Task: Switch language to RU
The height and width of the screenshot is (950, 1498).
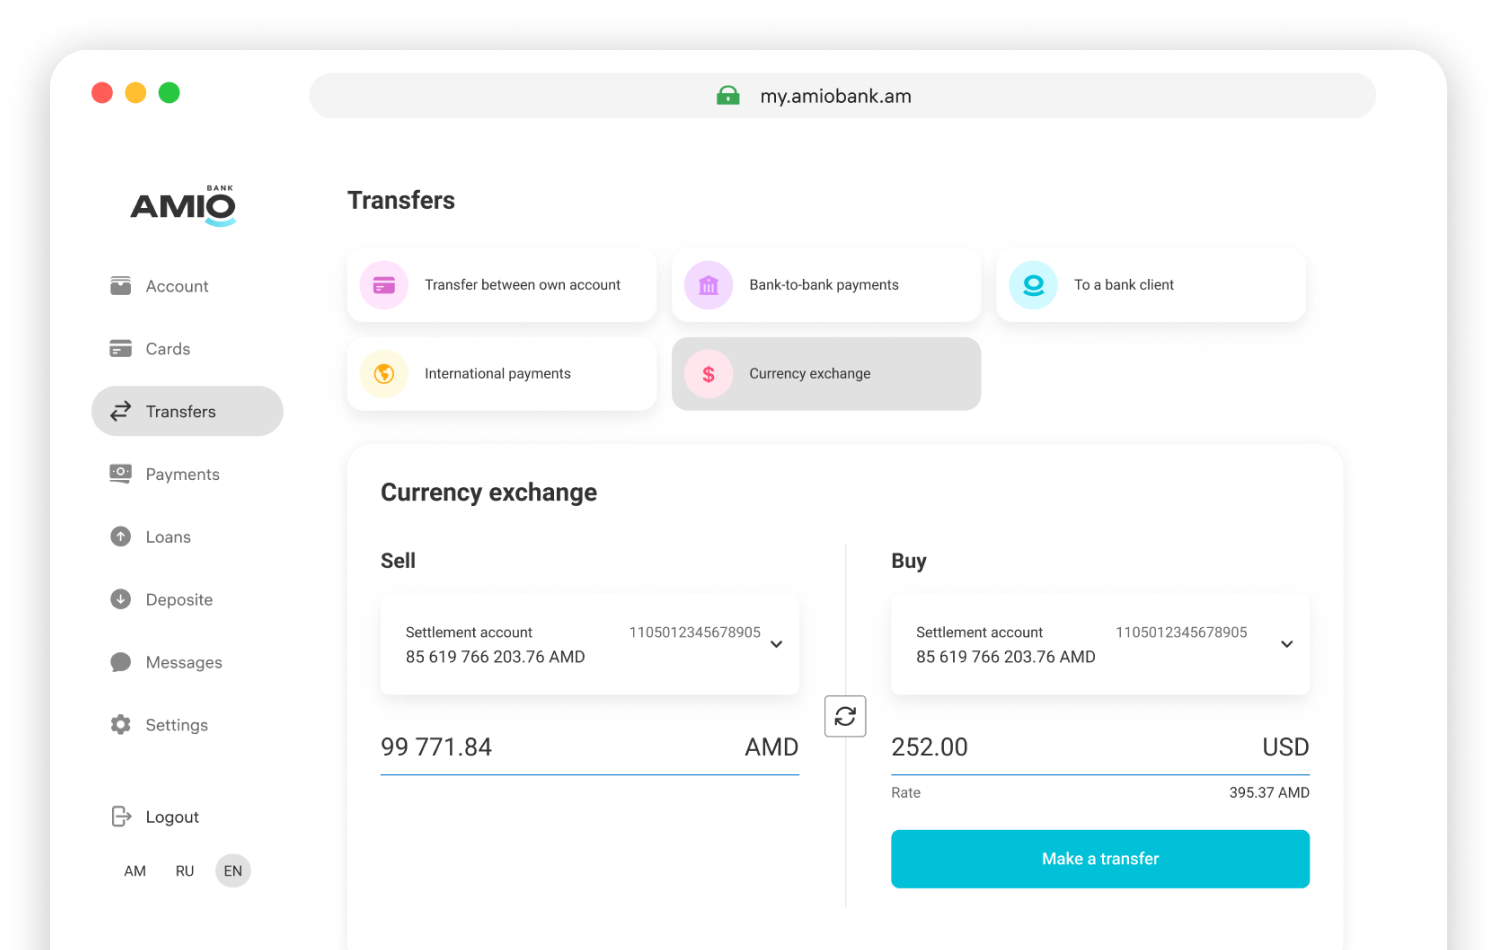Action: (185, 871)
